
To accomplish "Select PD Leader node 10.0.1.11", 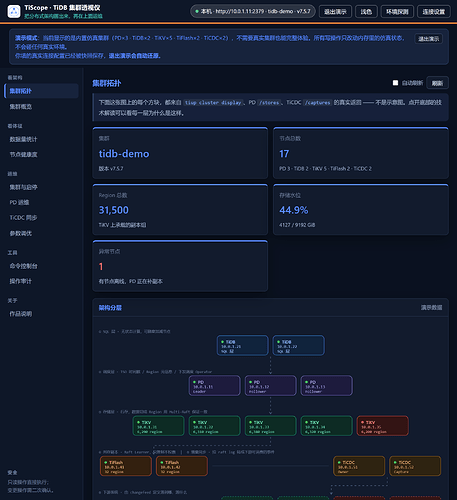I will tap(215, 386).
